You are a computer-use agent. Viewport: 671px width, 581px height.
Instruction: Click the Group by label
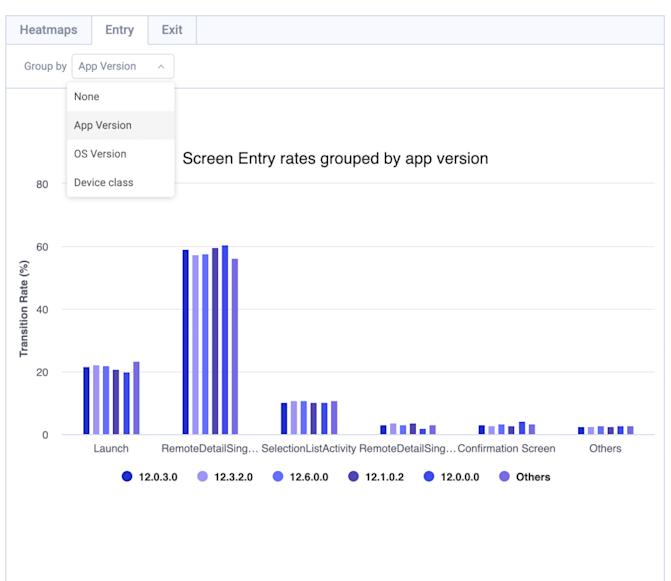pos(45,66)
